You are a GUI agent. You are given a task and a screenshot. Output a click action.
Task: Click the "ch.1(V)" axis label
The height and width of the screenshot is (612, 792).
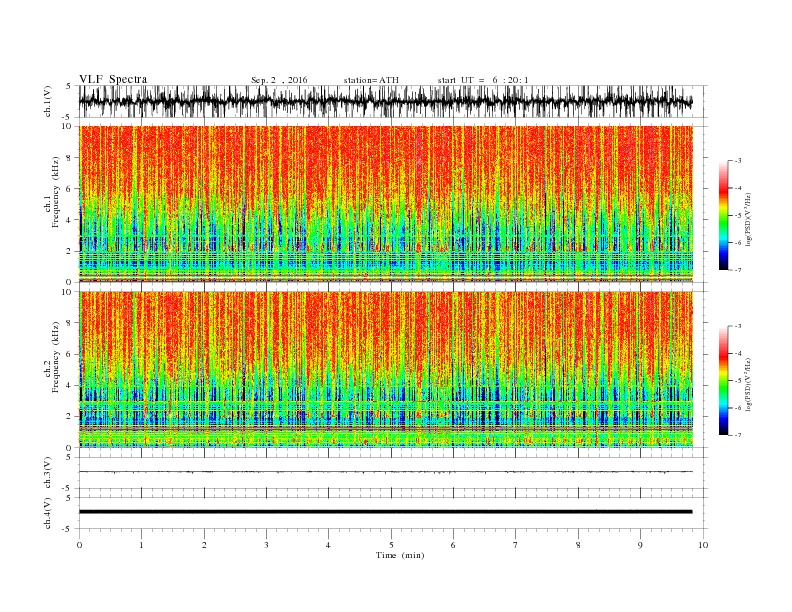pos(48,101)
